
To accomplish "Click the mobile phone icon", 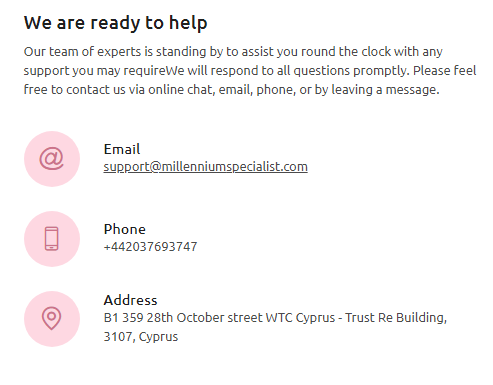I will point(52,239).
